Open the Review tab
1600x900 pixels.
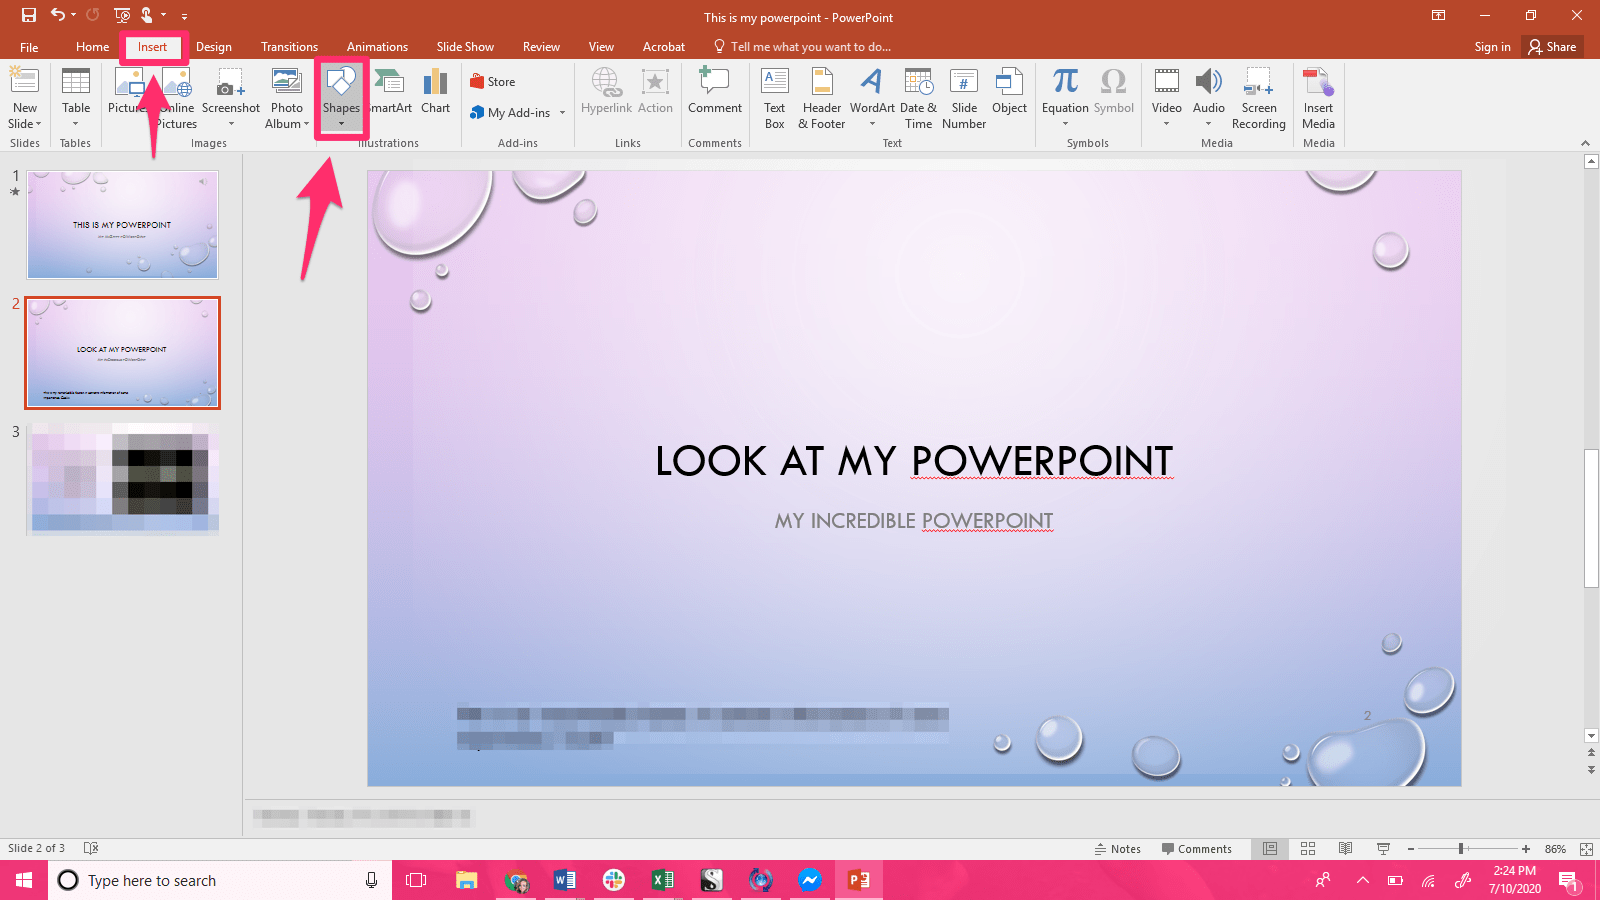[x=541, y=47]
